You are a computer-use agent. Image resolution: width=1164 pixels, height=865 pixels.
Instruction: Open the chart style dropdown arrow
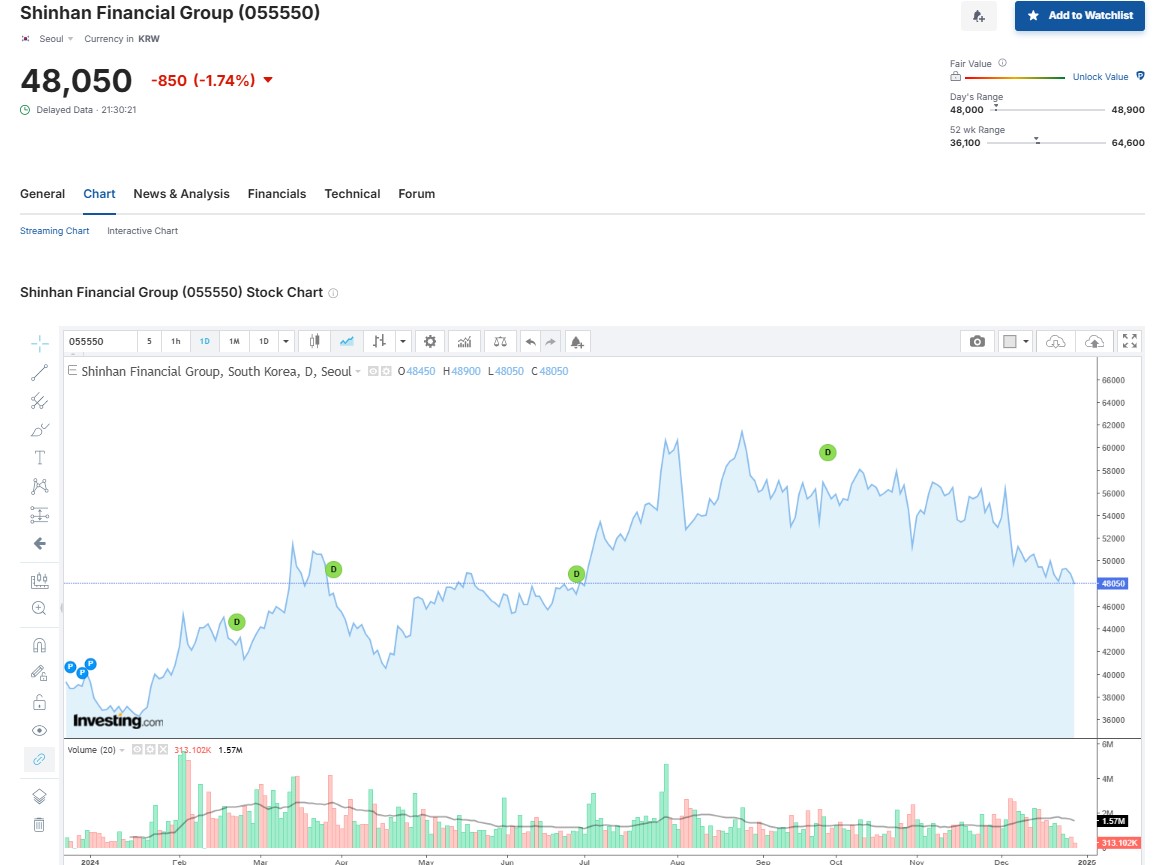coord(403,342)
